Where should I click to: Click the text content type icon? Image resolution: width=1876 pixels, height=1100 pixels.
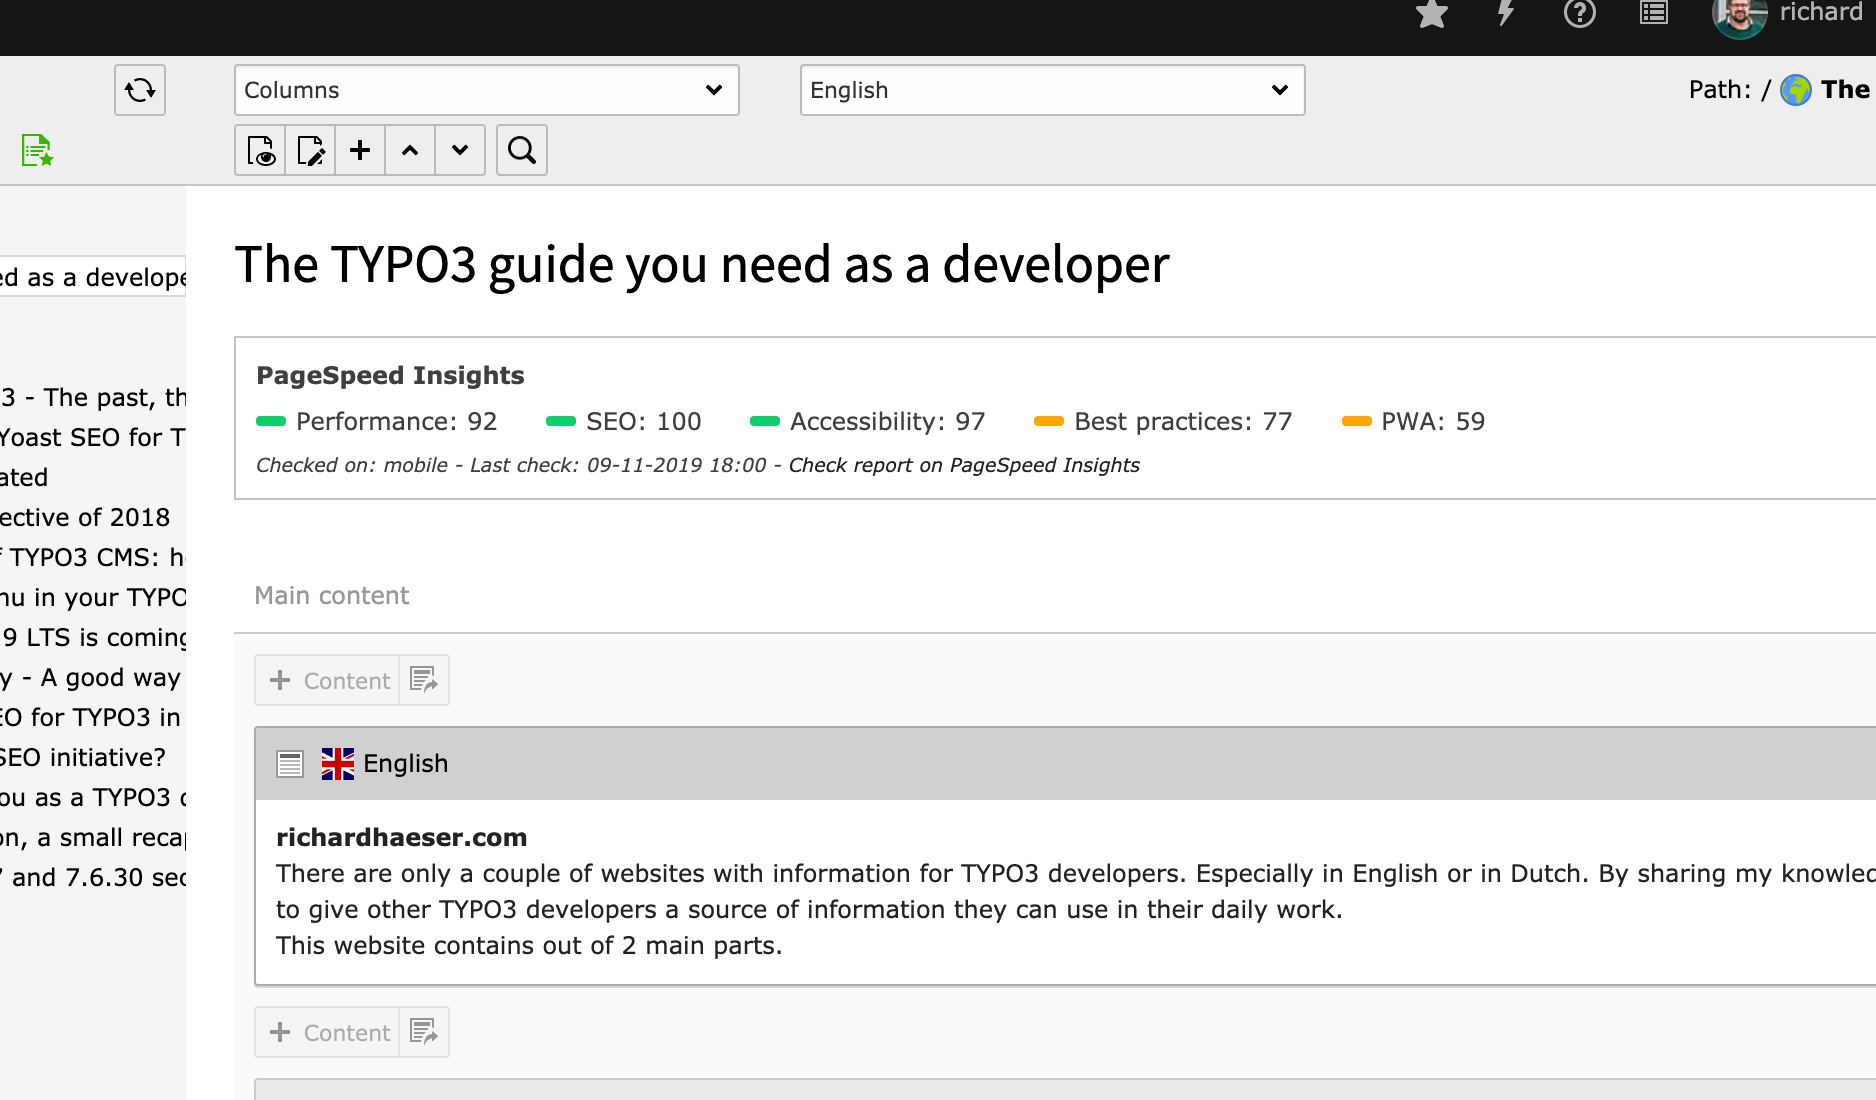click(290, 764)
